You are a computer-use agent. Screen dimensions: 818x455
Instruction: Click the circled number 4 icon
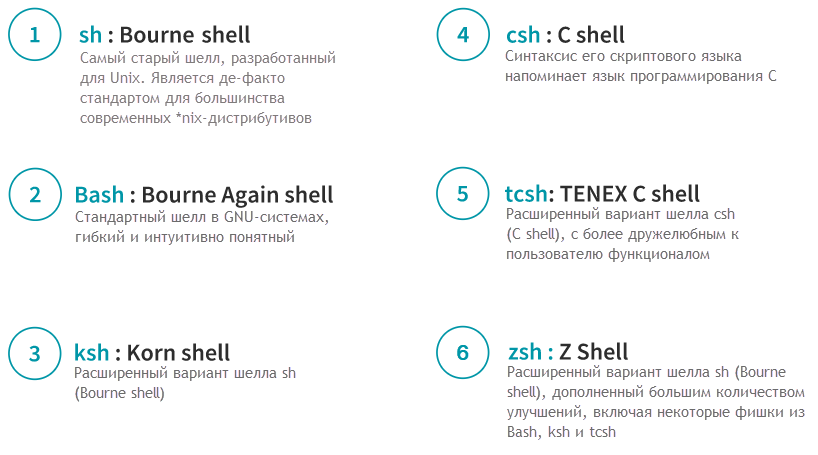click(463, 36)
